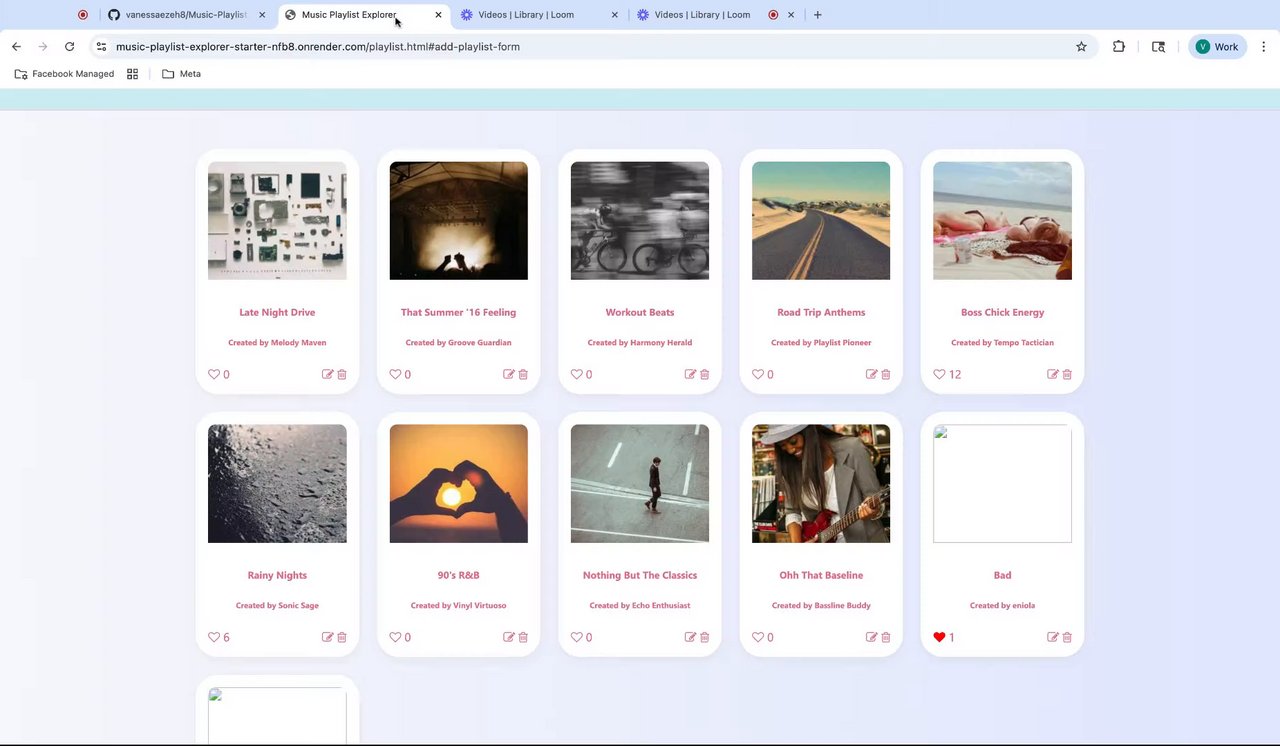Edit the 90's R&B playlist
This screenshot has height=746, width=1280.
508,637
